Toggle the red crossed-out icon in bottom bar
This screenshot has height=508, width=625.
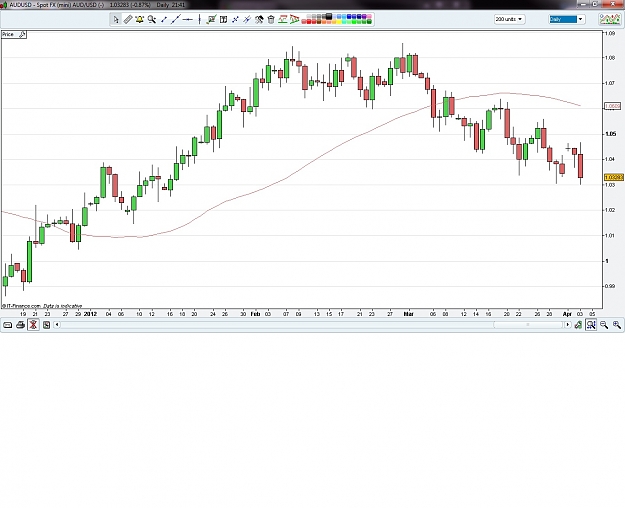[x=33, y=325]
